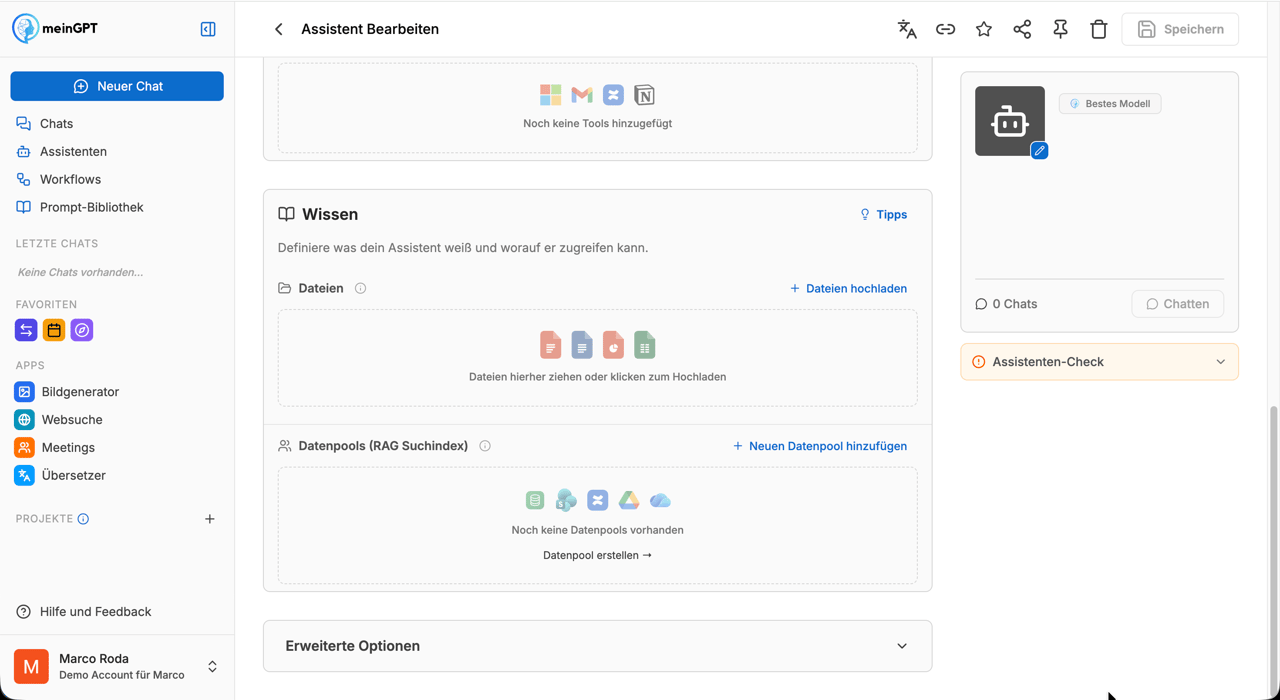
Task: Share the assistant using share icon
Action: click(1022, 29)
